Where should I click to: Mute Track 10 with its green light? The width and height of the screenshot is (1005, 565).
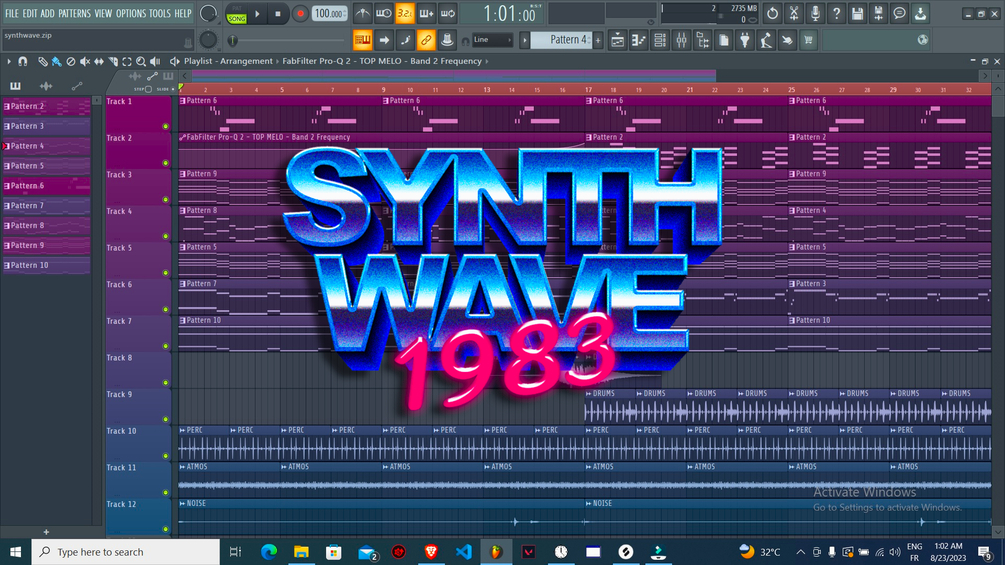coord(165,456)
